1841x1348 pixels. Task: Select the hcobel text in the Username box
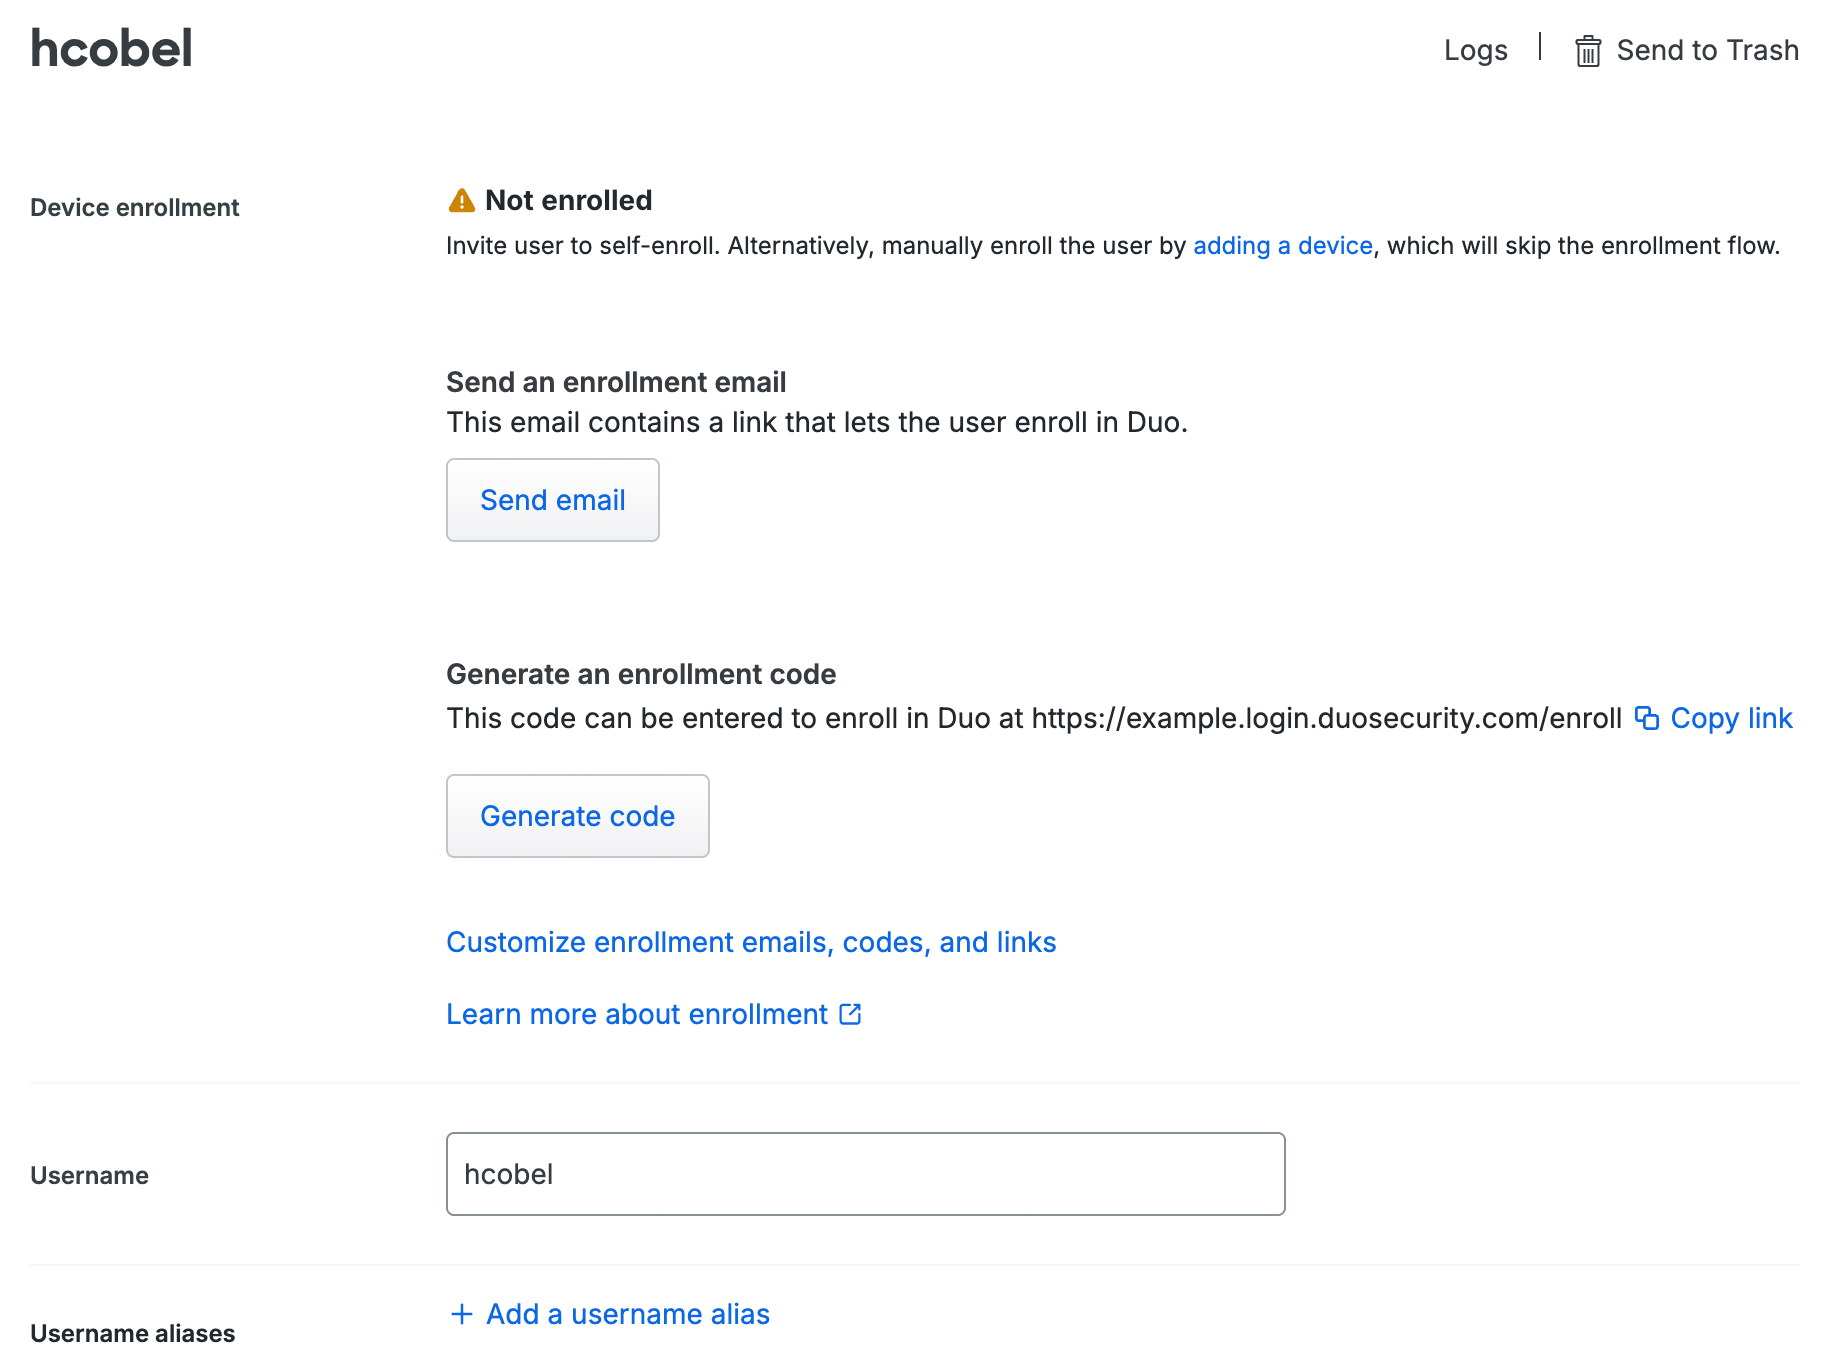point(510,1174)
